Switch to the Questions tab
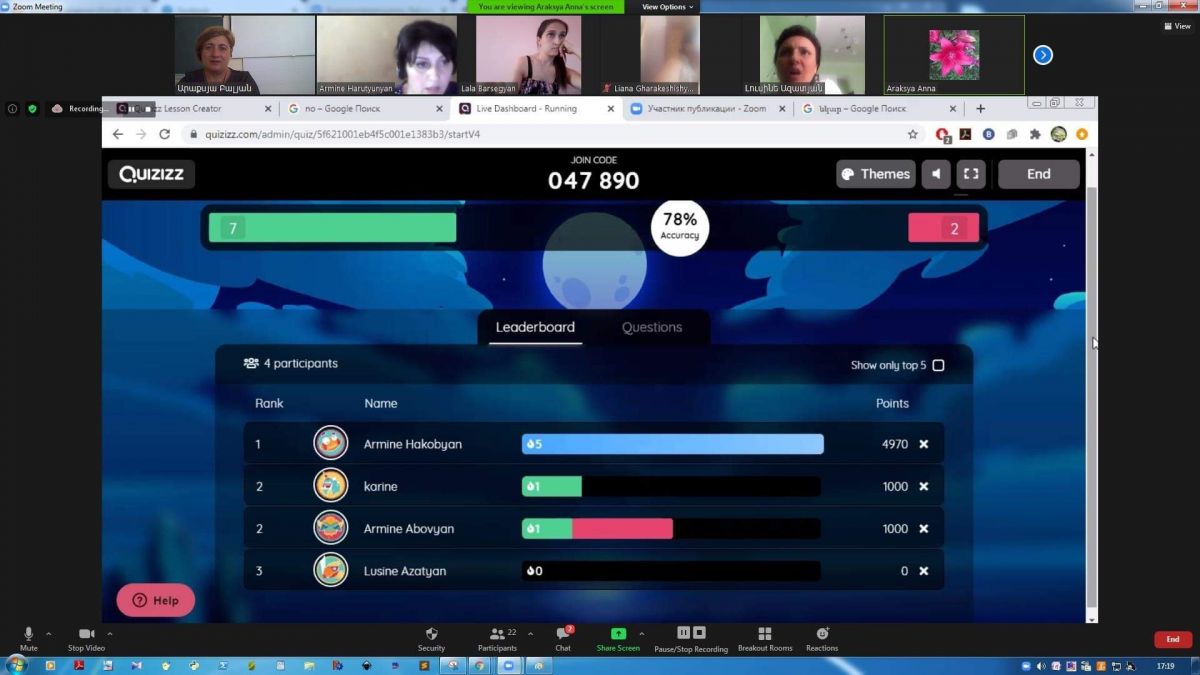Screen dimensions: 1200x675 pos(651,327)
